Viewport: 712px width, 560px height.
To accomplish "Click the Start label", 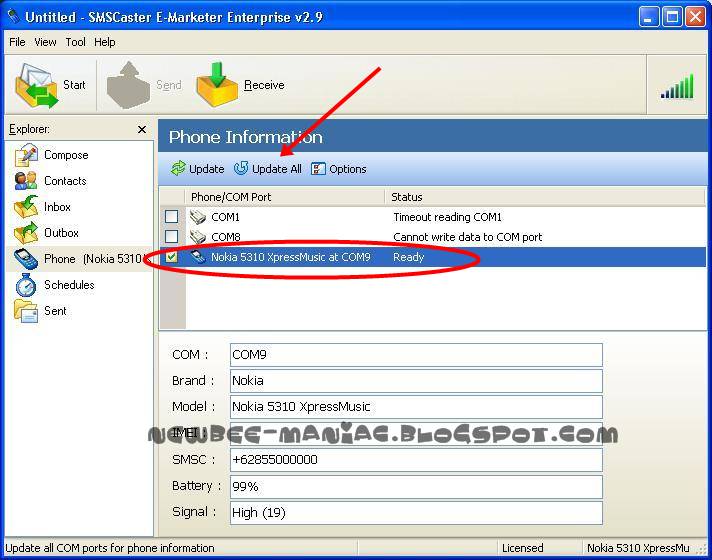I will 74,85.
